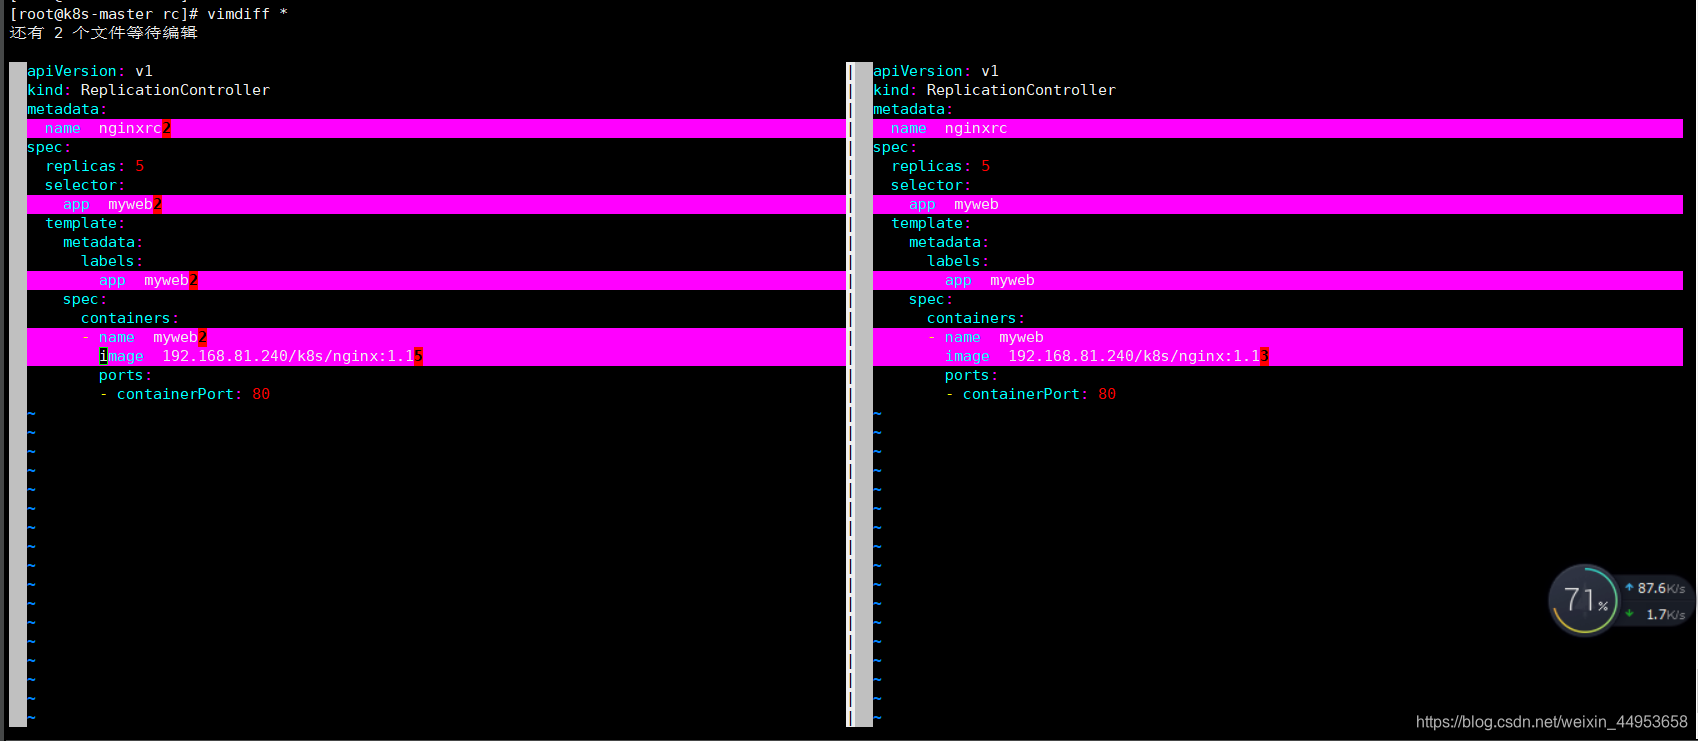Viewport: 1698px width, 741px height.
Task: Click the right pane's gray fold column
Action: [x=864, y=394]
